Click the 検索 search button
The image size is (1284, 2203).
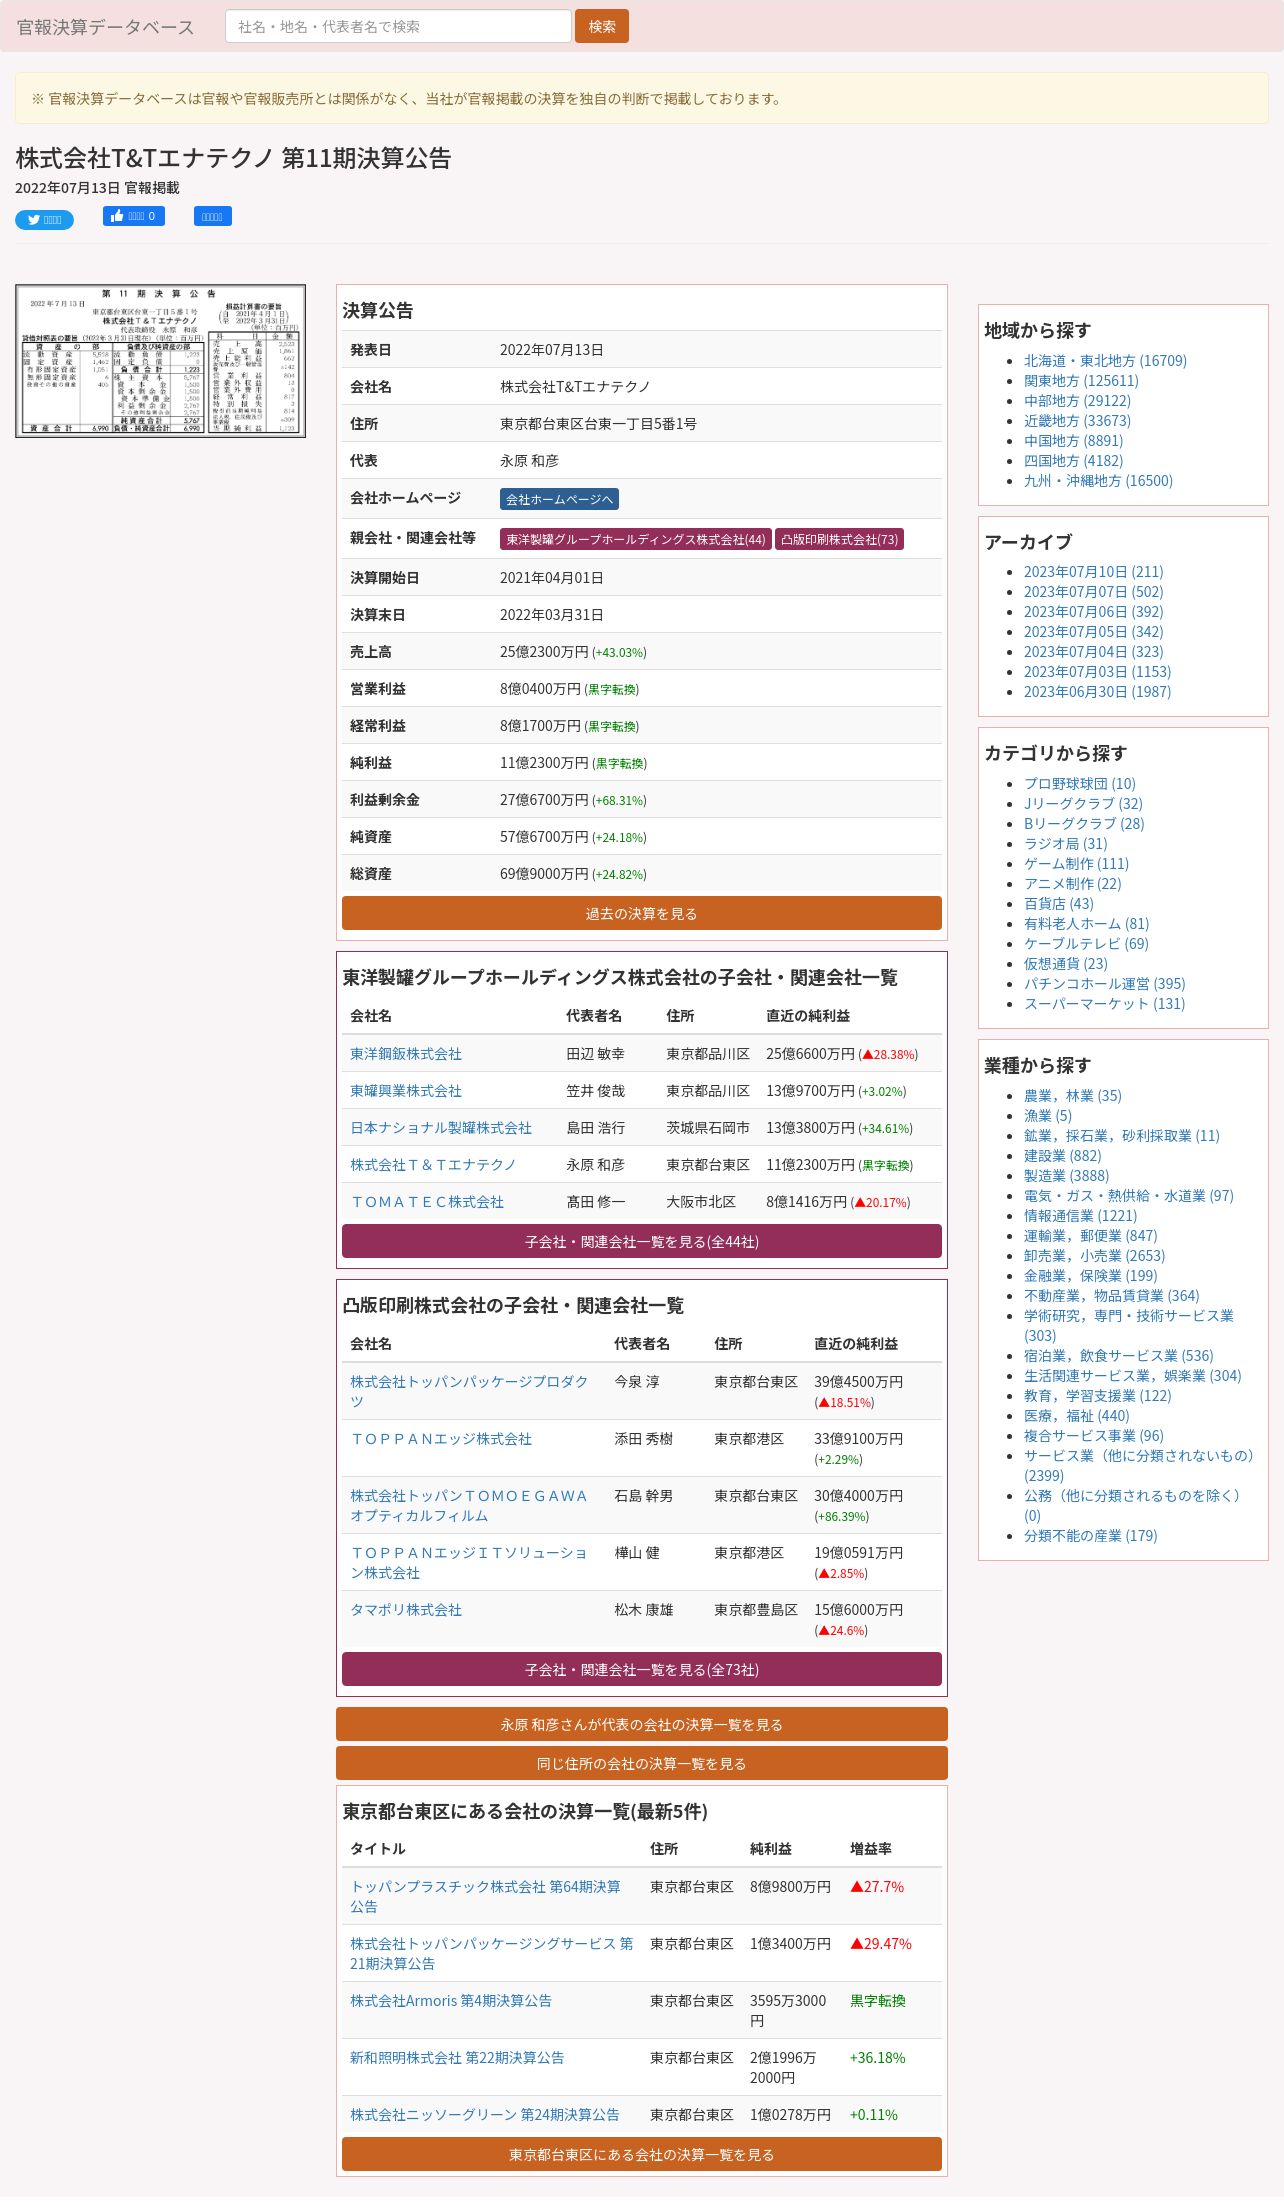(x=602, y=26)
